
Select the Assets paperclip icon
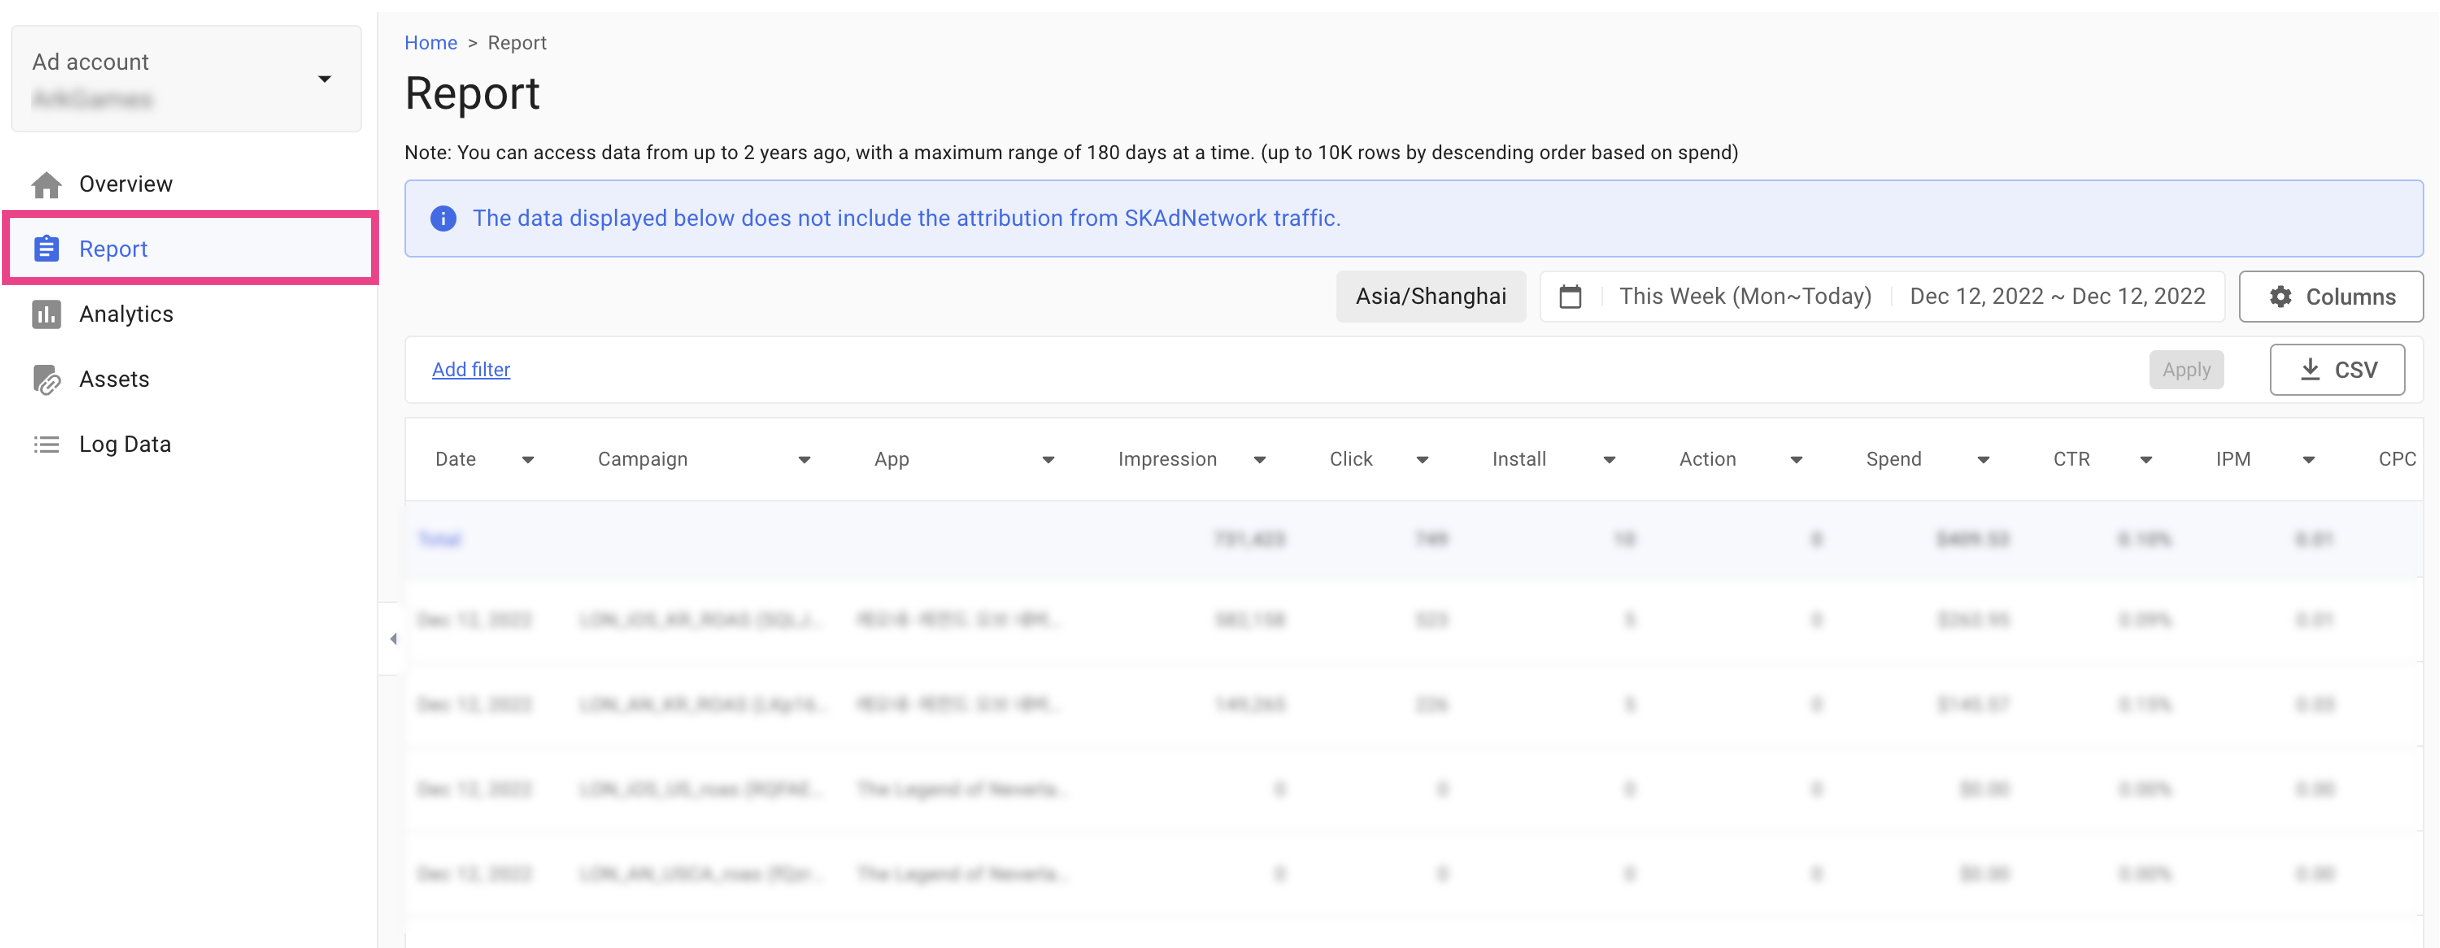tap(46, 378)
